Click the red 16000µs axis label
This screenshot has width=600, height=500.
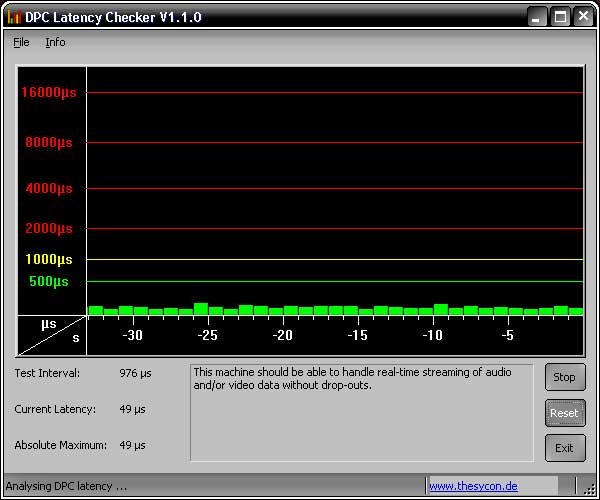click(x=49, y=93)
